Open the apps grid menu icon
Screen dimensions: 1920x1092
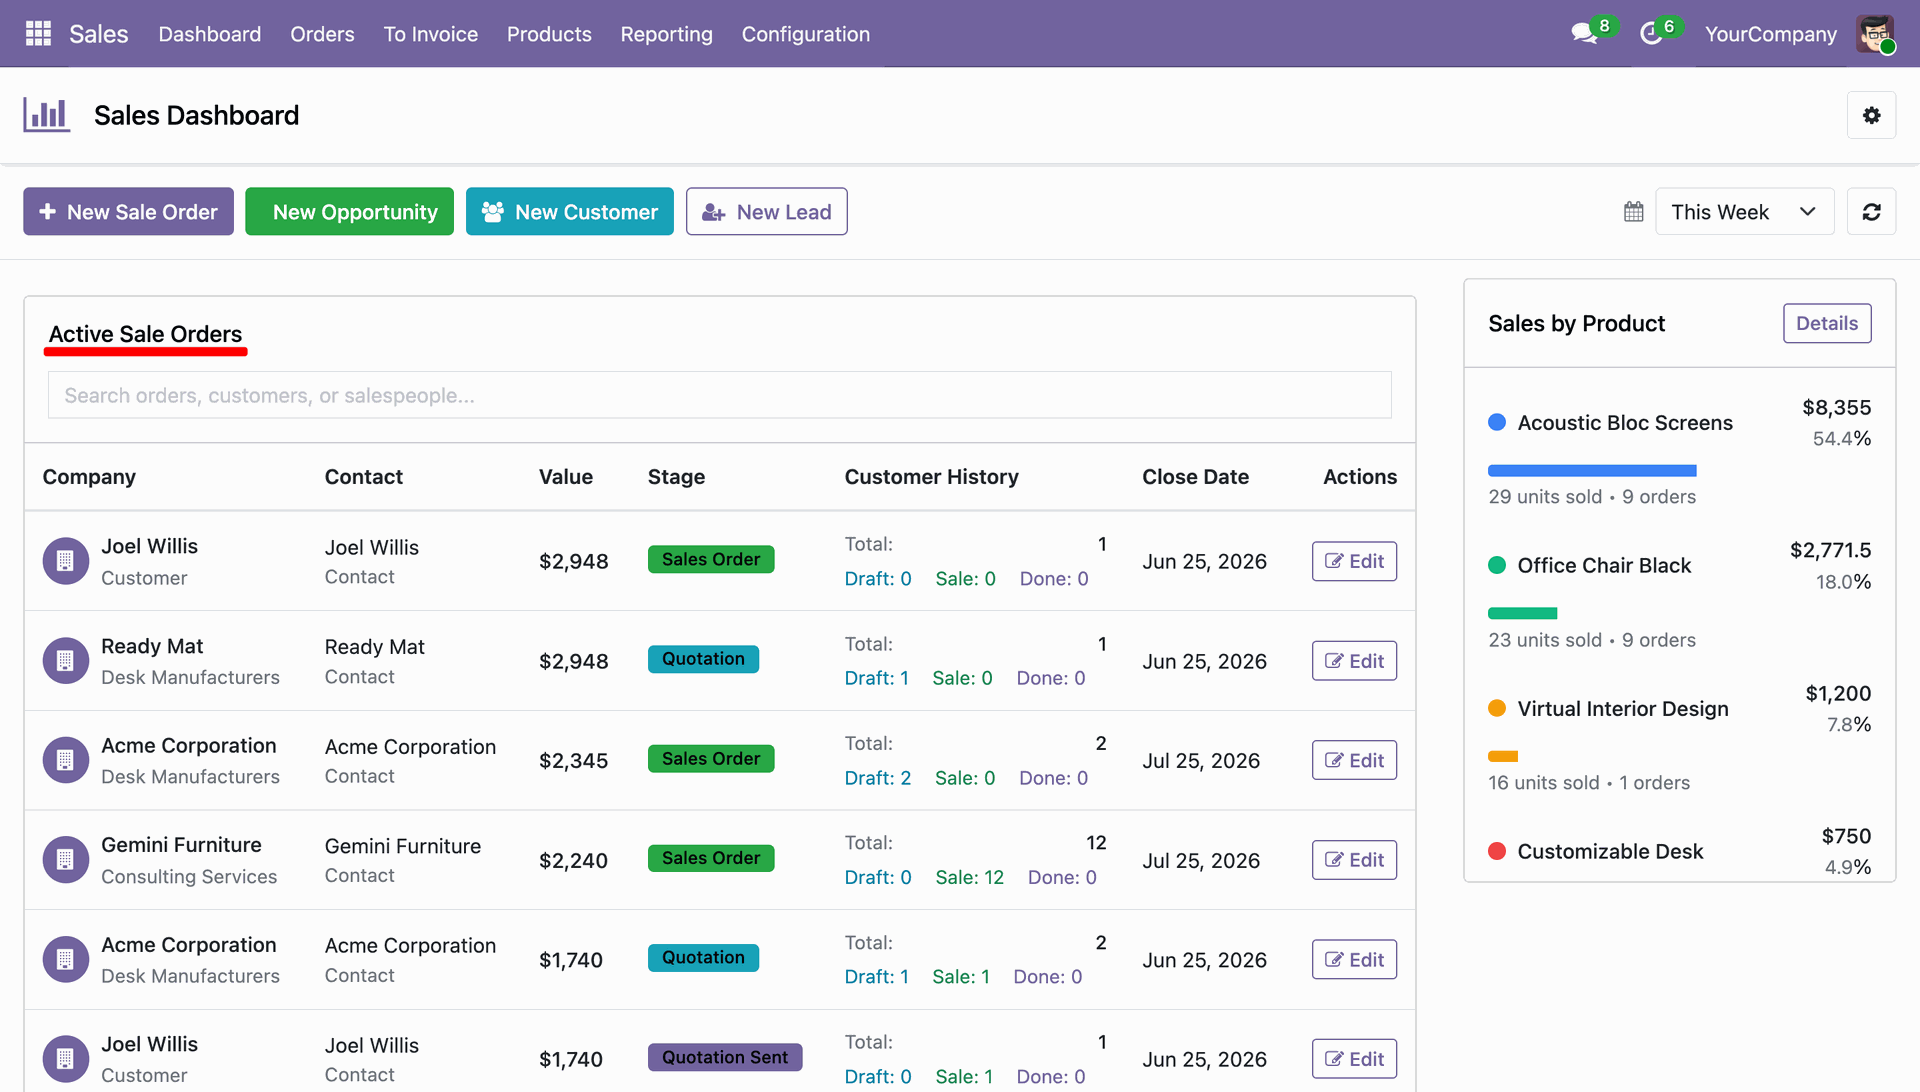[38, 34]
